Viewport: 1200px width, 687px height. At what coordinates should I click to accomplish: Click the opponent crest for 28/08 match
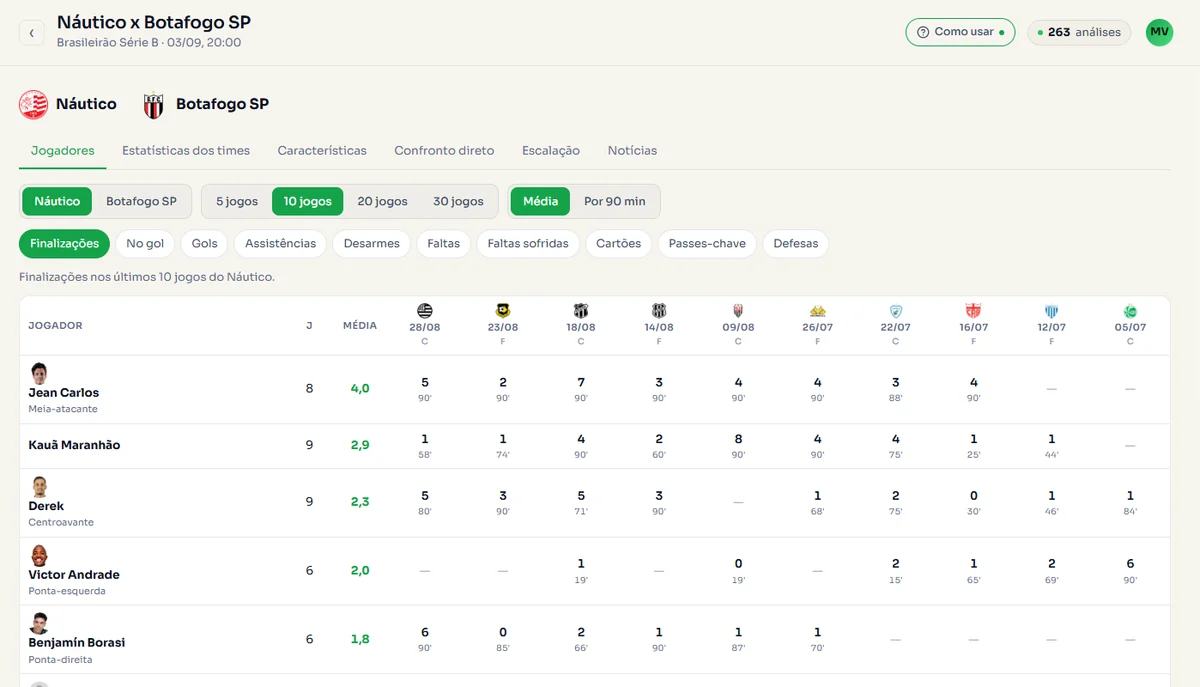pos(425,311)
